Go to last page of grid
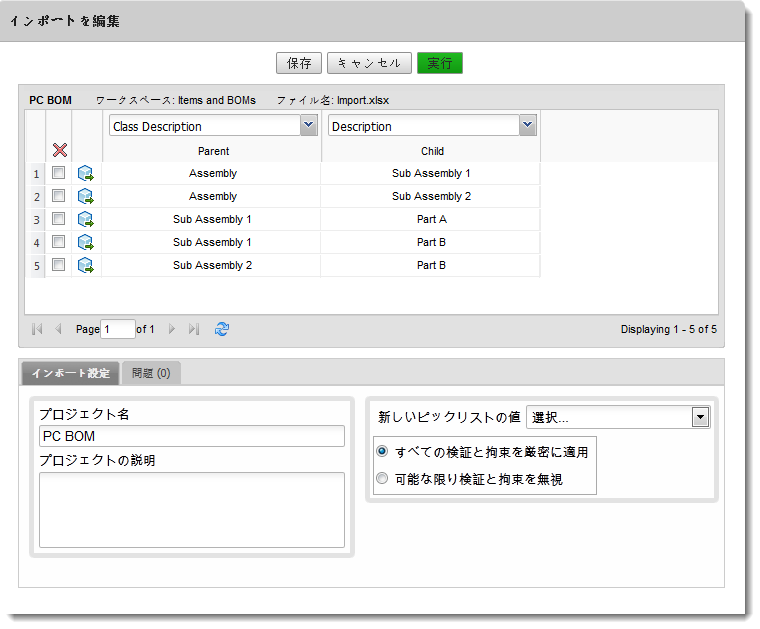 pyautogui.click(x=194, y=329)
